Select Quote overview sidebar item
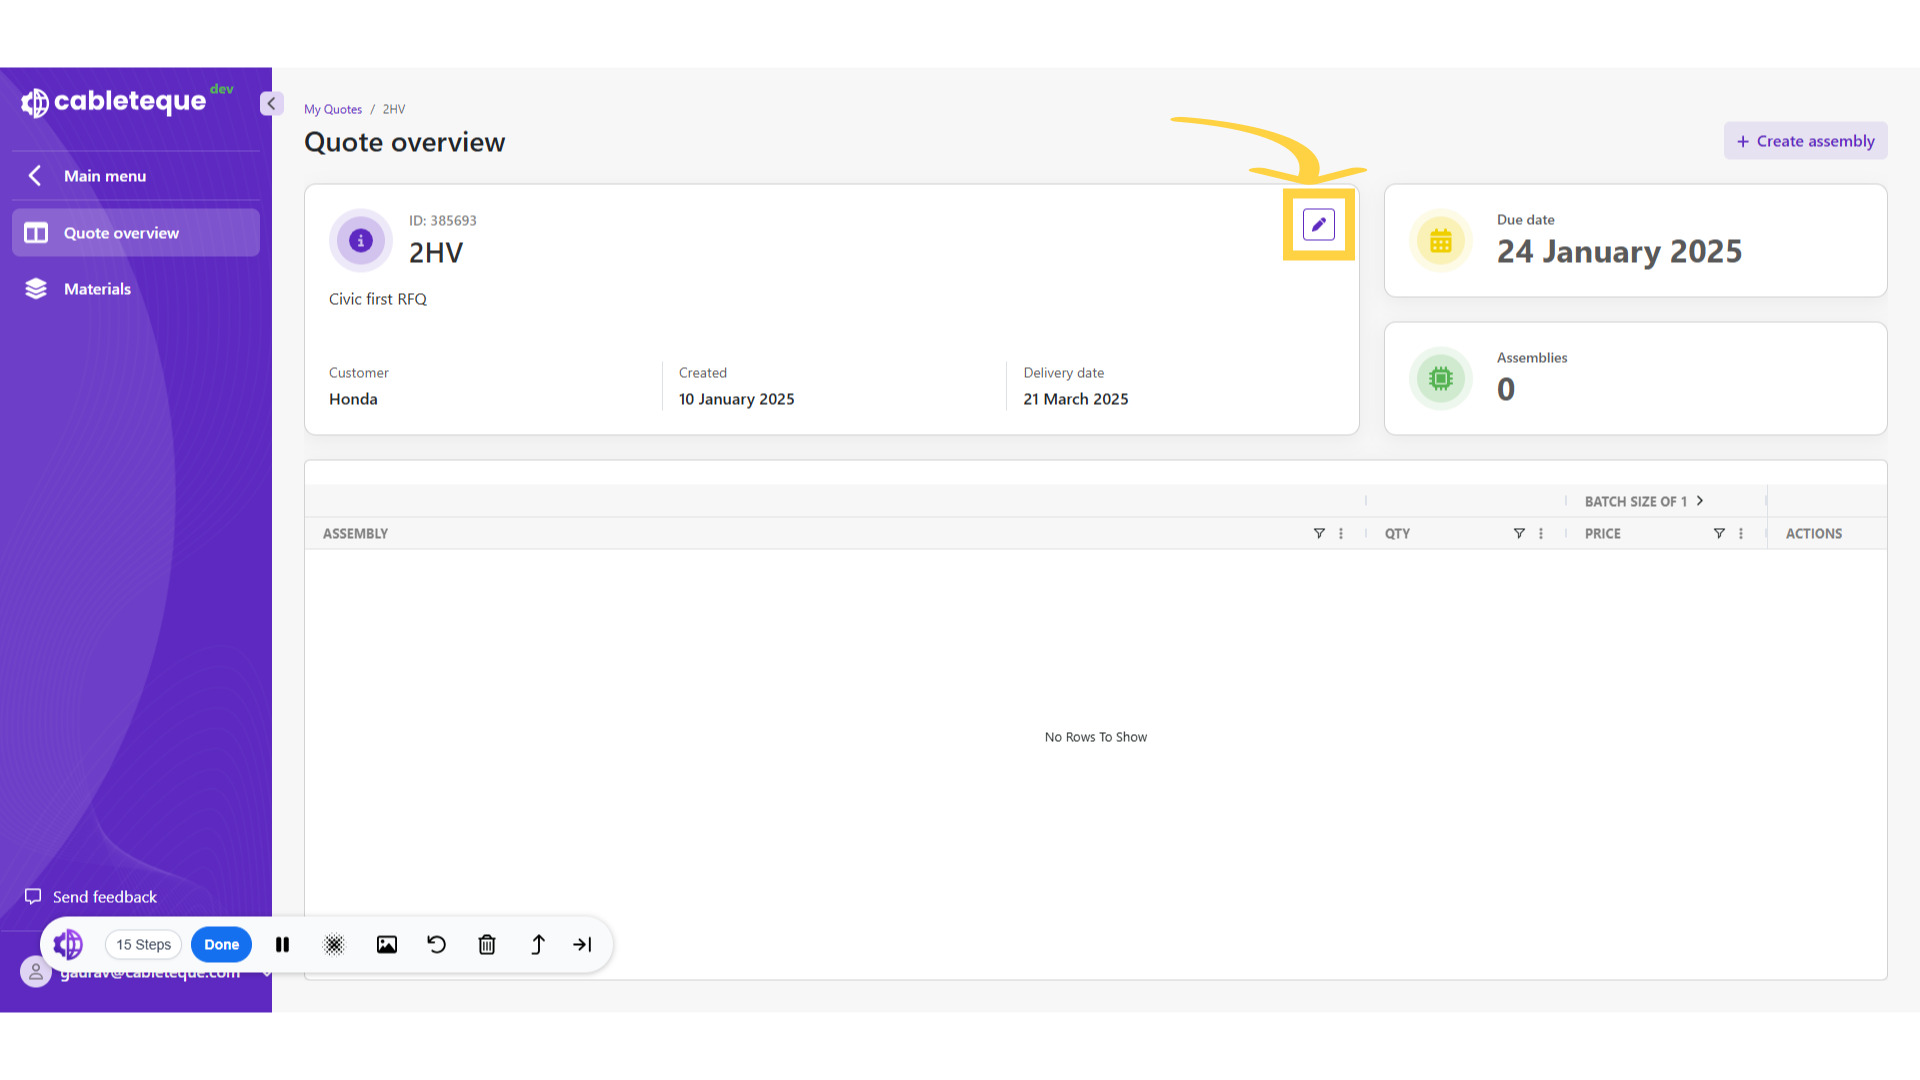This screenshot has width=1920, height=1080. click(x=121, y=233)
